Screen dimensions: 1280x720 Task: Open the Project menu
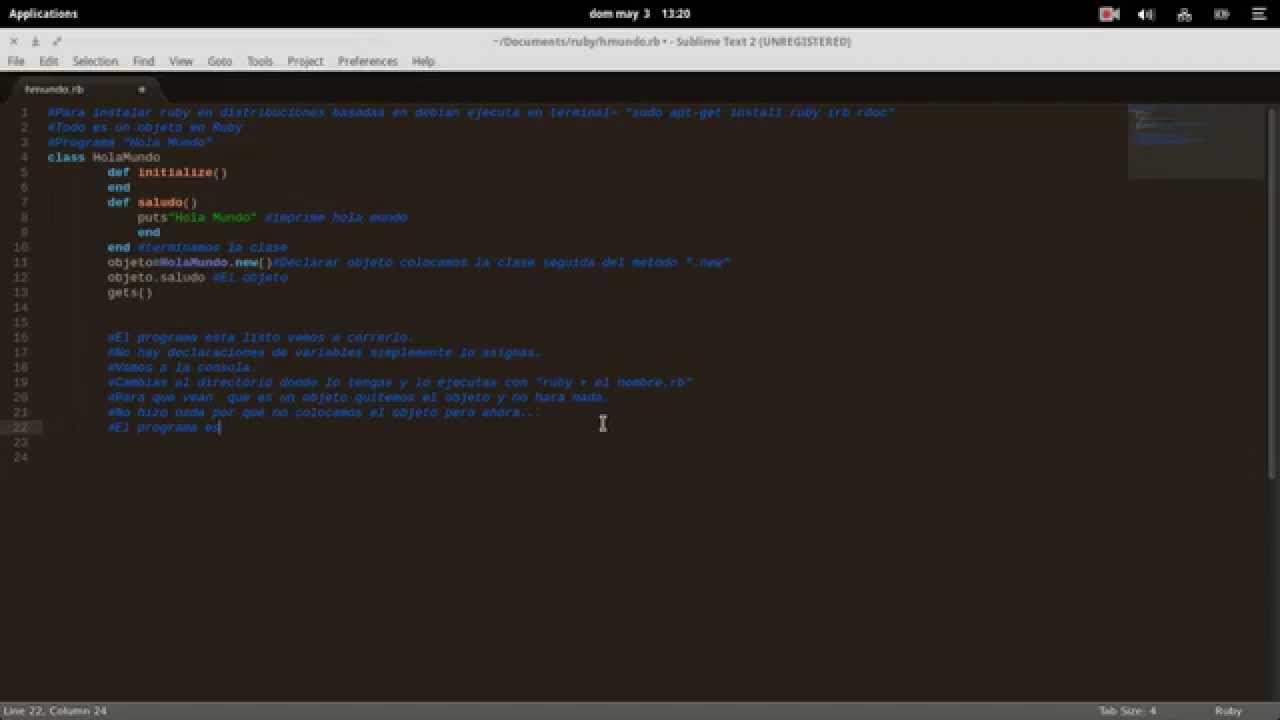[305, 61]
